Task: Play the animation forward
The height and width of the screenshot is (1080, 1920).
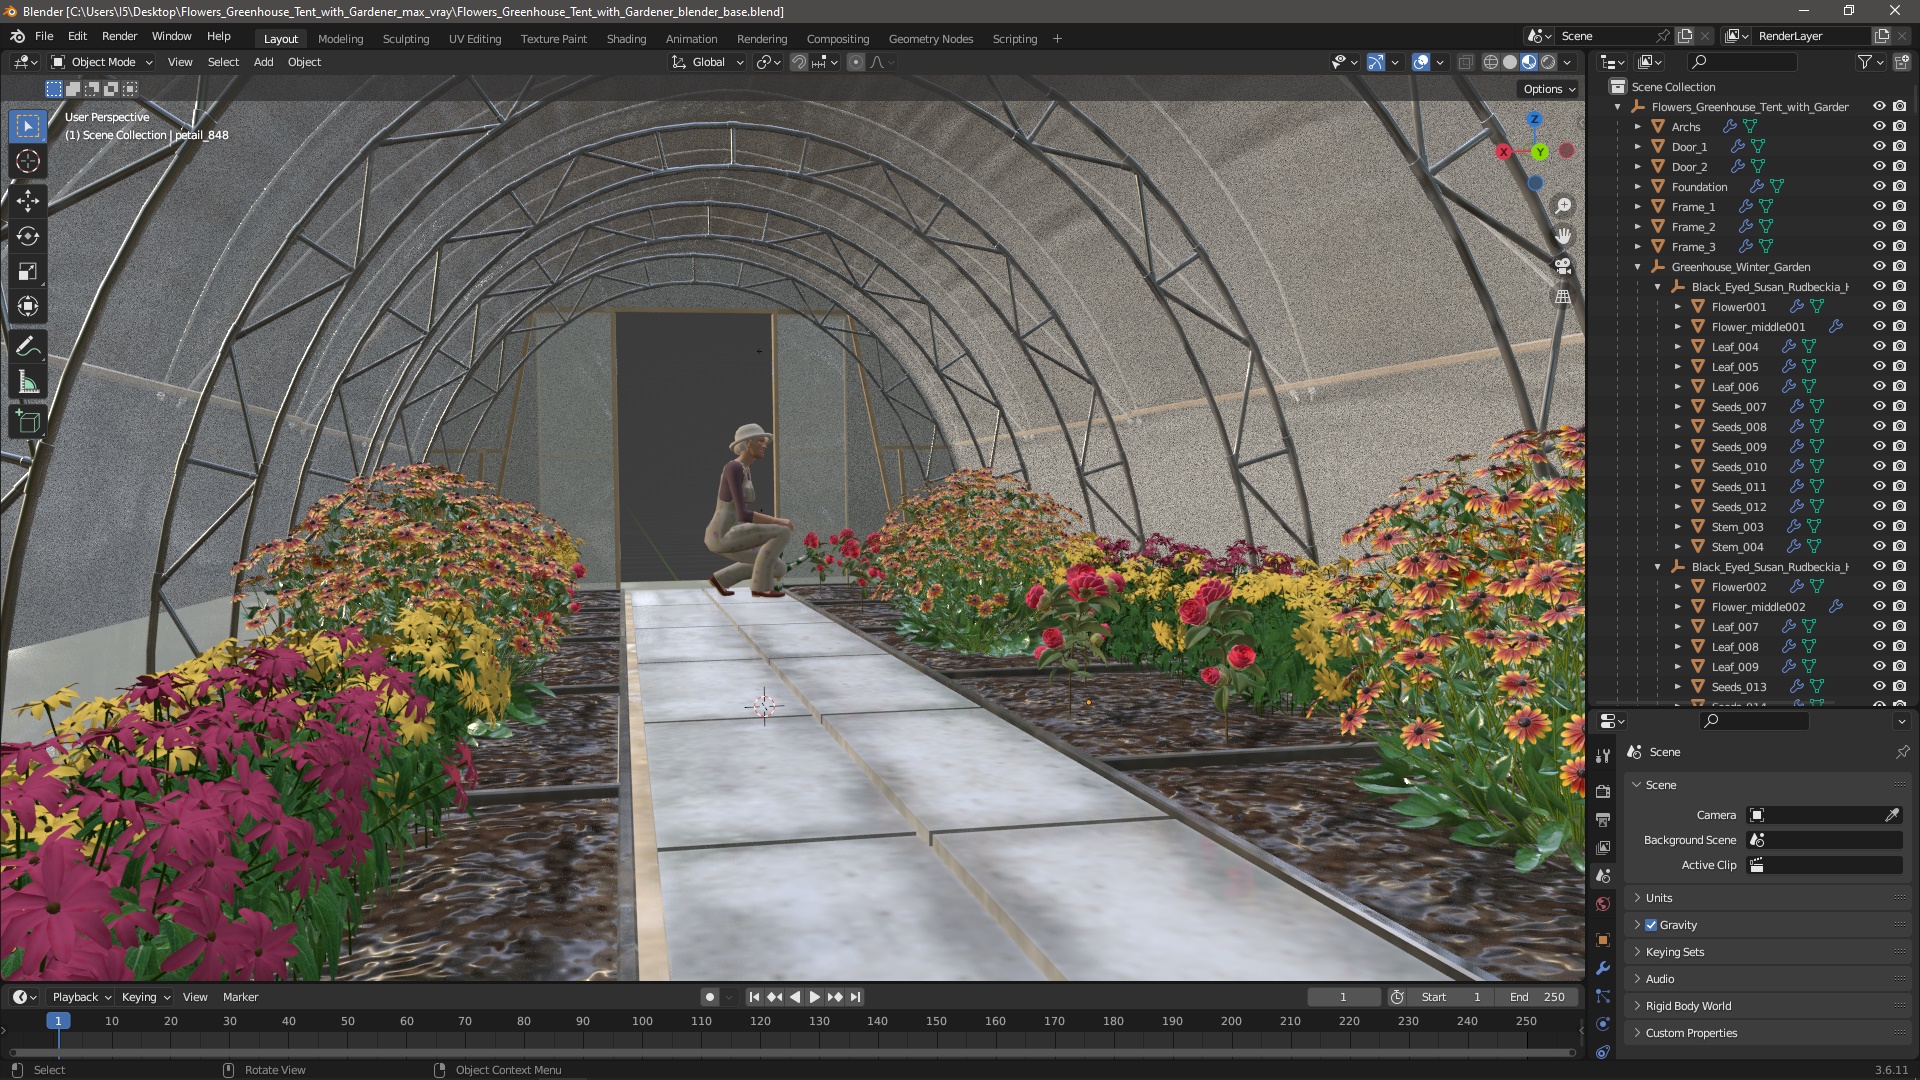Action: (x=815, y=997)
